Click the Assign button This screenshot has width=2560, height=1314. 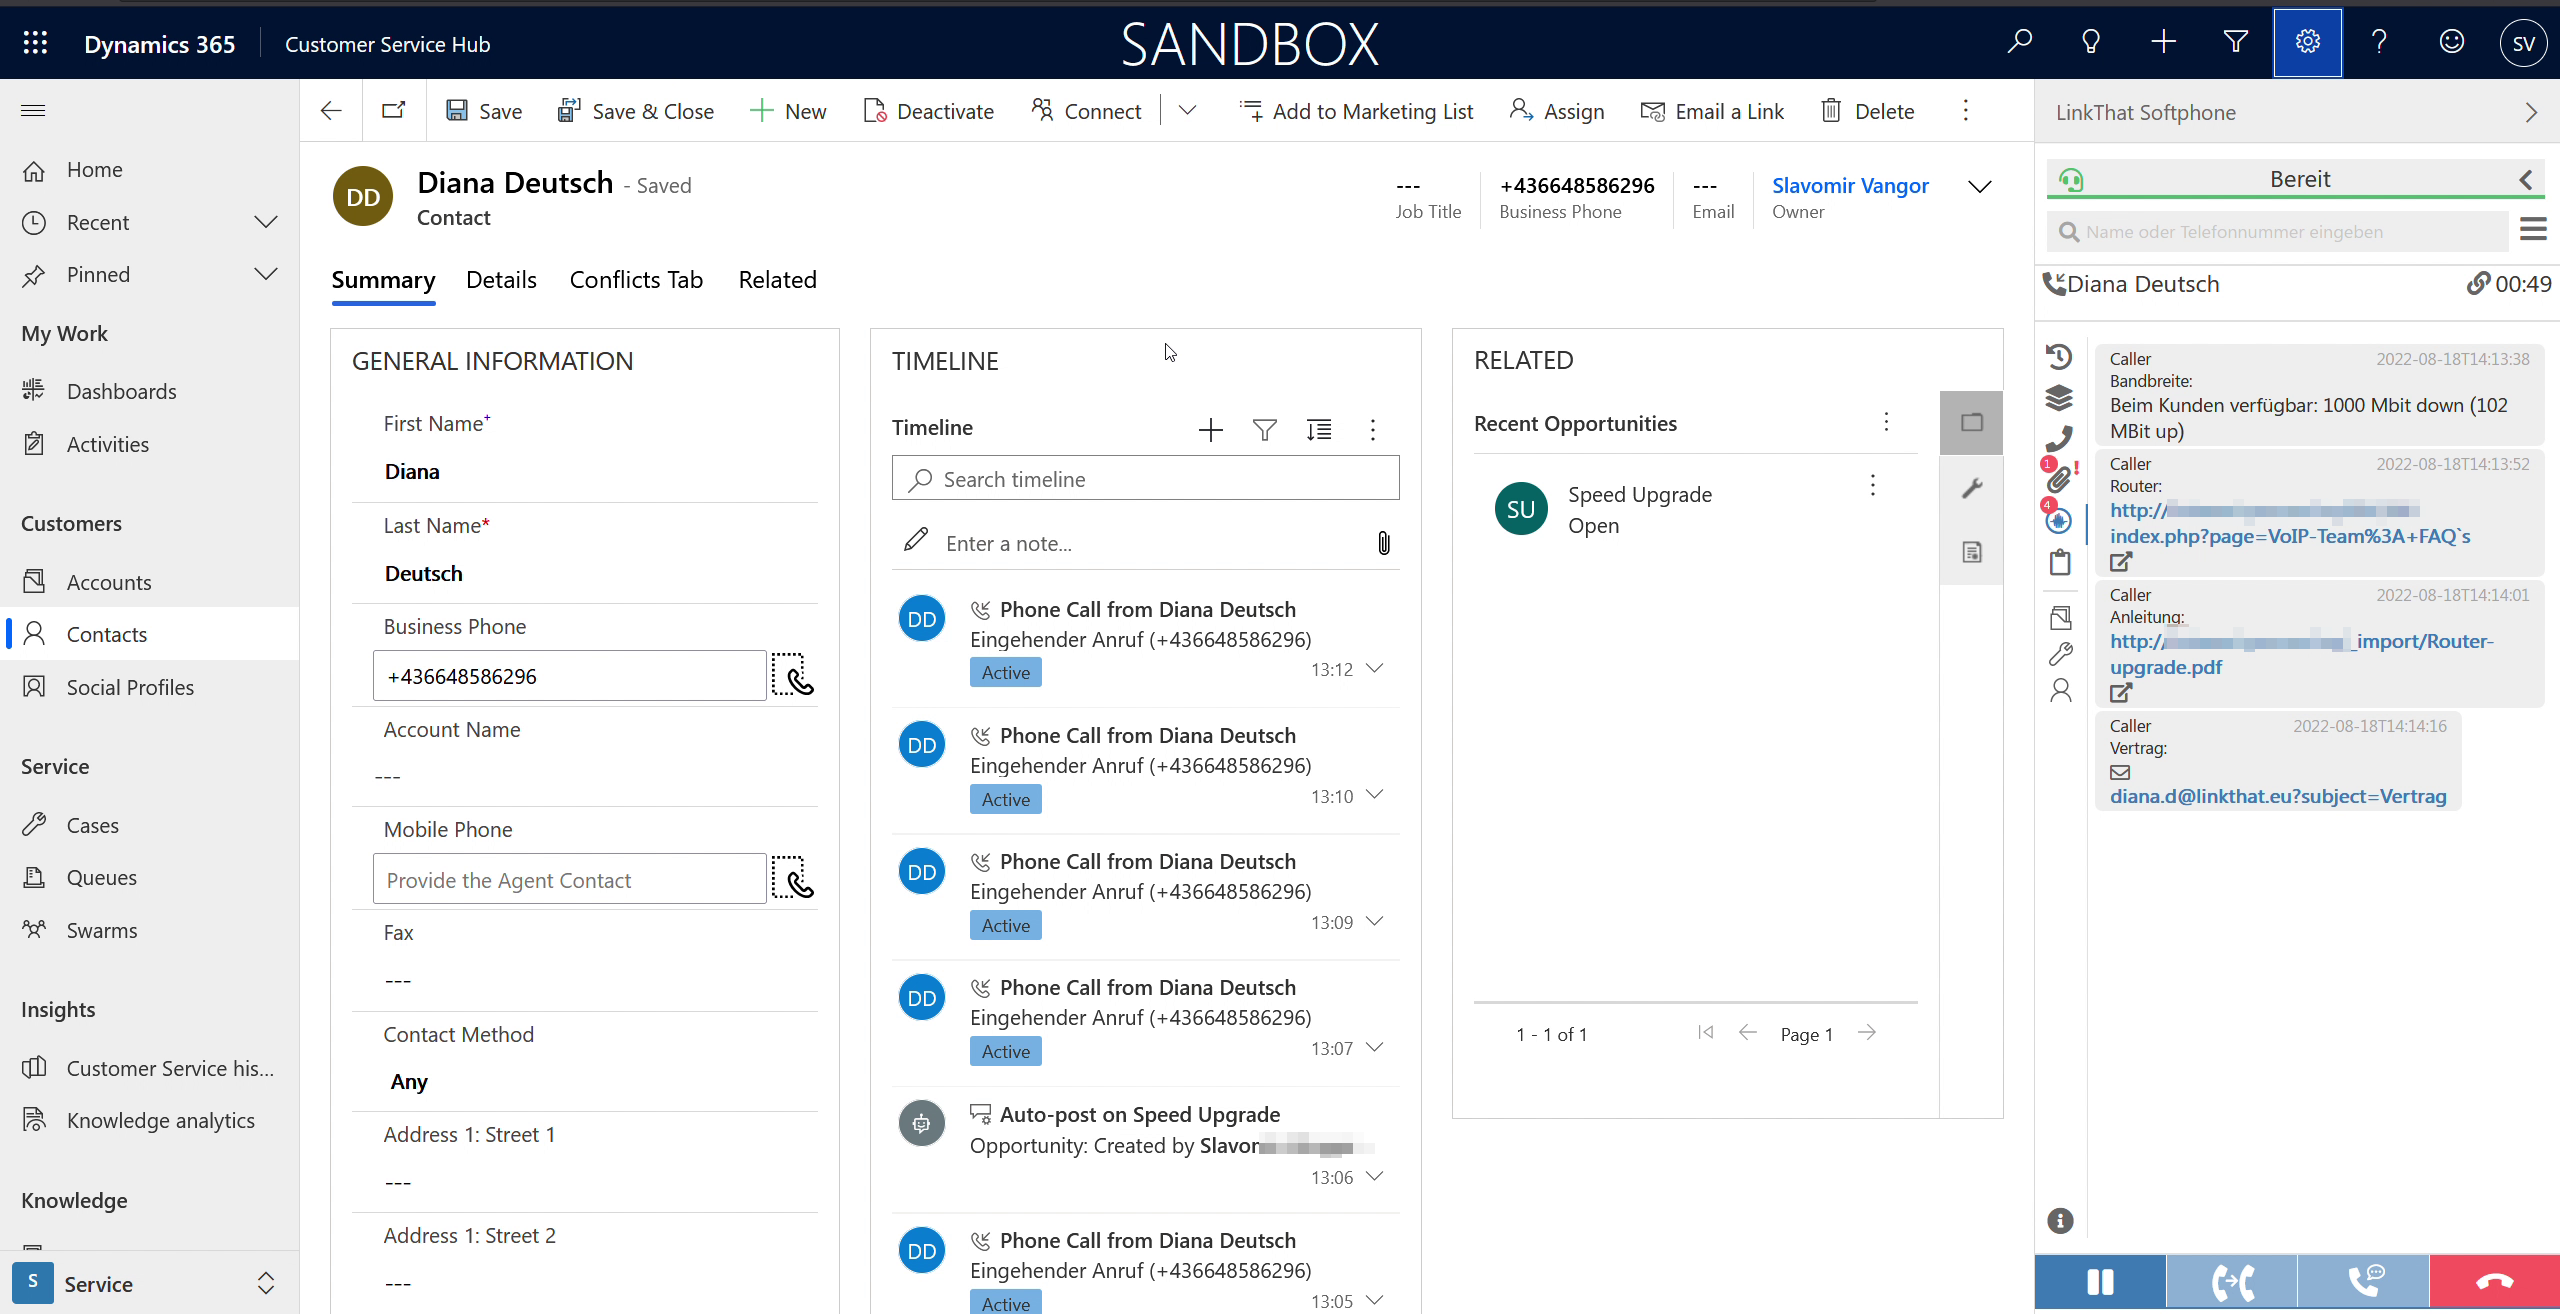[1557, 111]
